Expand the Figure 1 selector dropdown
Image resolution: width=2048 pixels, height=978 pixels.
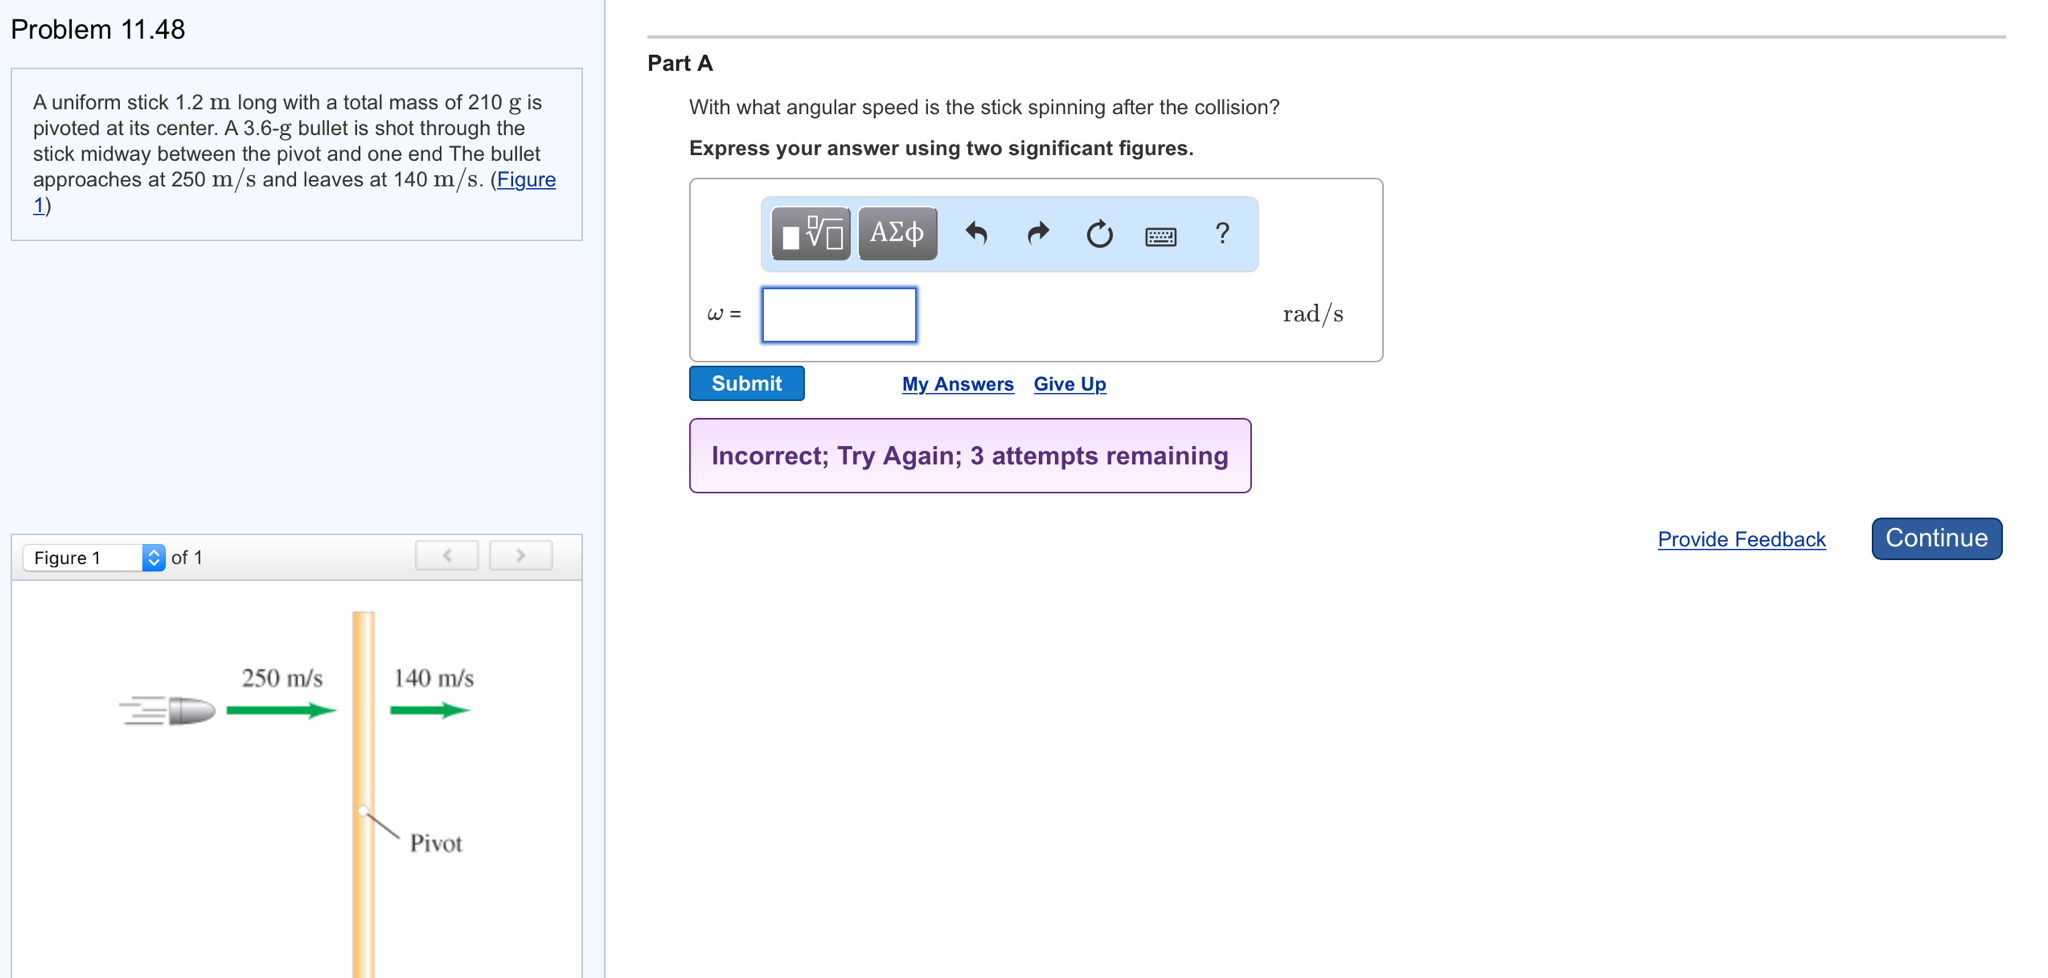point(94,557)
